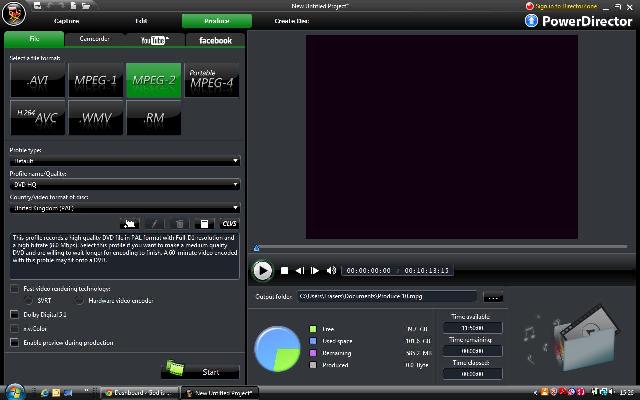This screenshot has height=400, width=640.
Task: Click the open project folder icon
Action: [86, 5]
